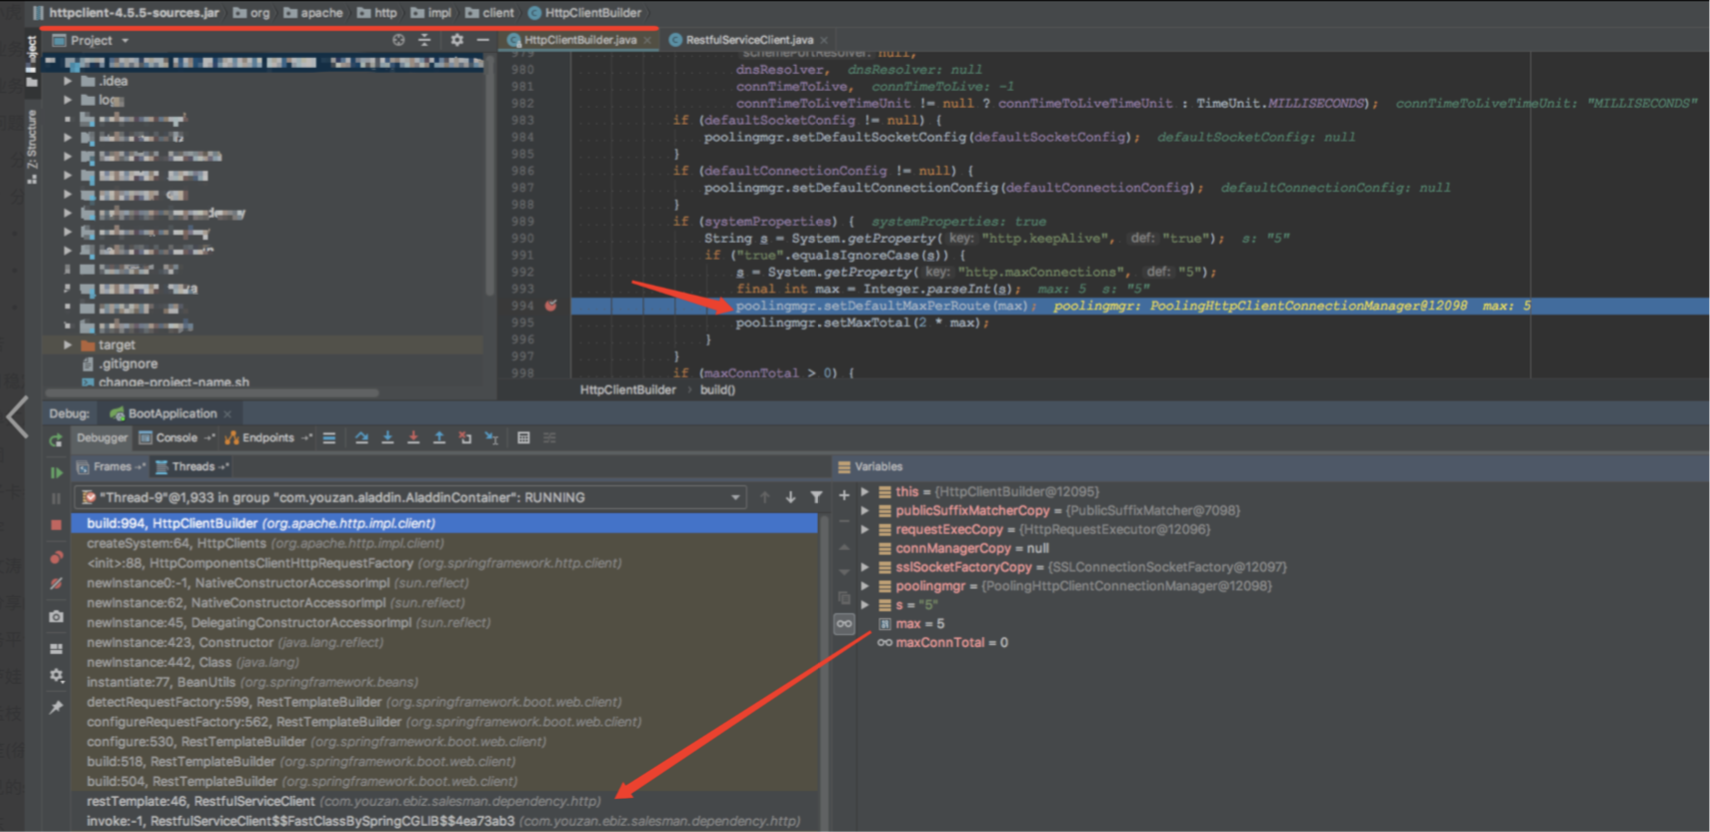This screenshot has width=1710, height=832.
Task: Expand the sslSocketFactoryCopy variable
Action: pyautogui.click(x=866, y=567)
